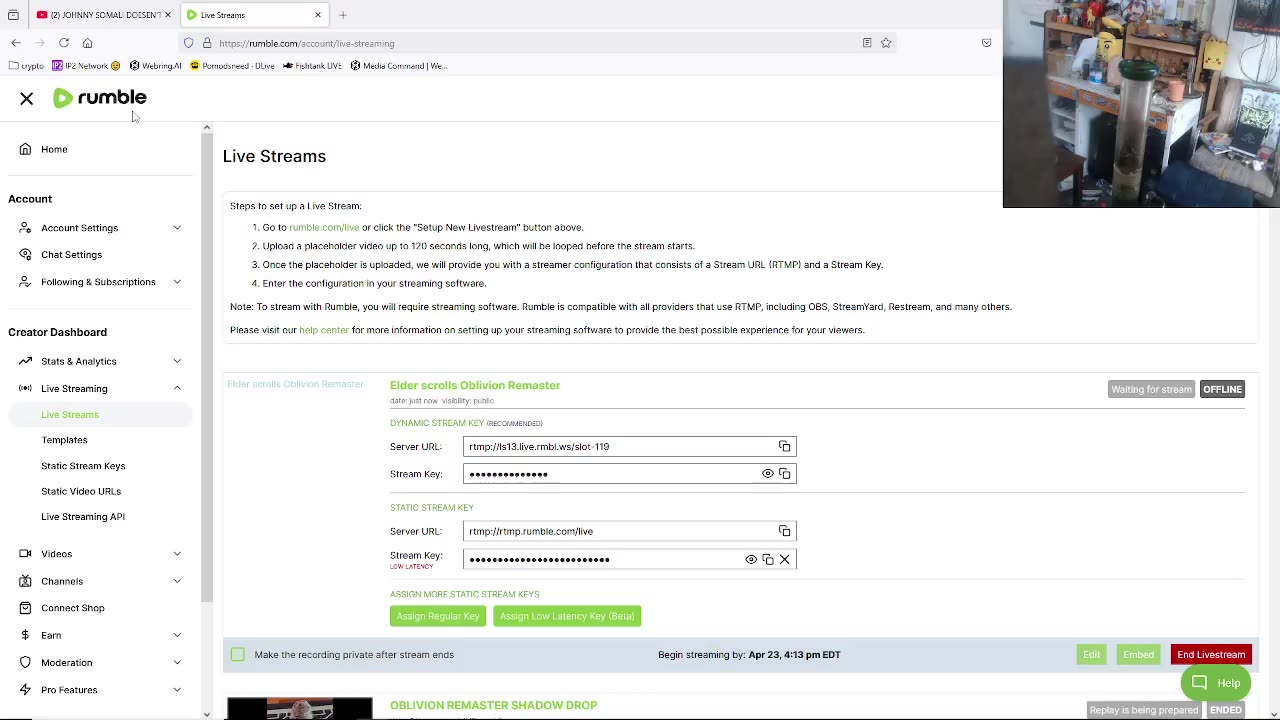Expand Channels section chevron
The width and height of the screenshot is (1280, 720).
pos(177,581)
